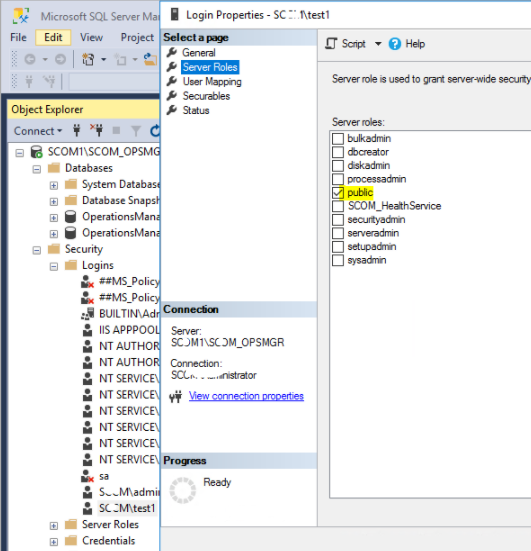Check the bulkadmin server role
Image resolution: width=531 pixels, height=551 pixels.
click(x=338, y=138)
